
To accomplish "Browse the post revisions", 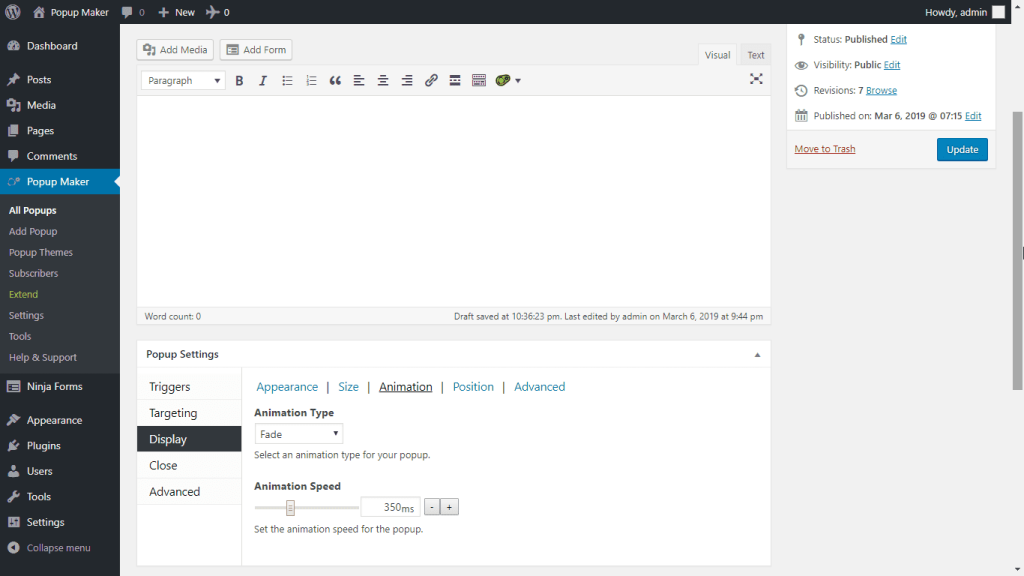I will (x=880, y=90).
